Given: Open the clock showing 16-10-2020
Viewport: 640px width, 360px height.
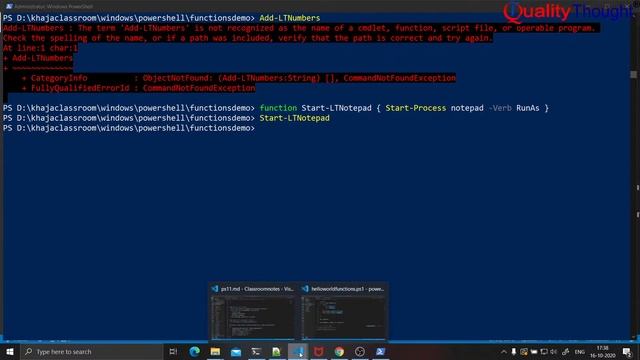Looking at the screenshot, I should [x=602, y=352].
